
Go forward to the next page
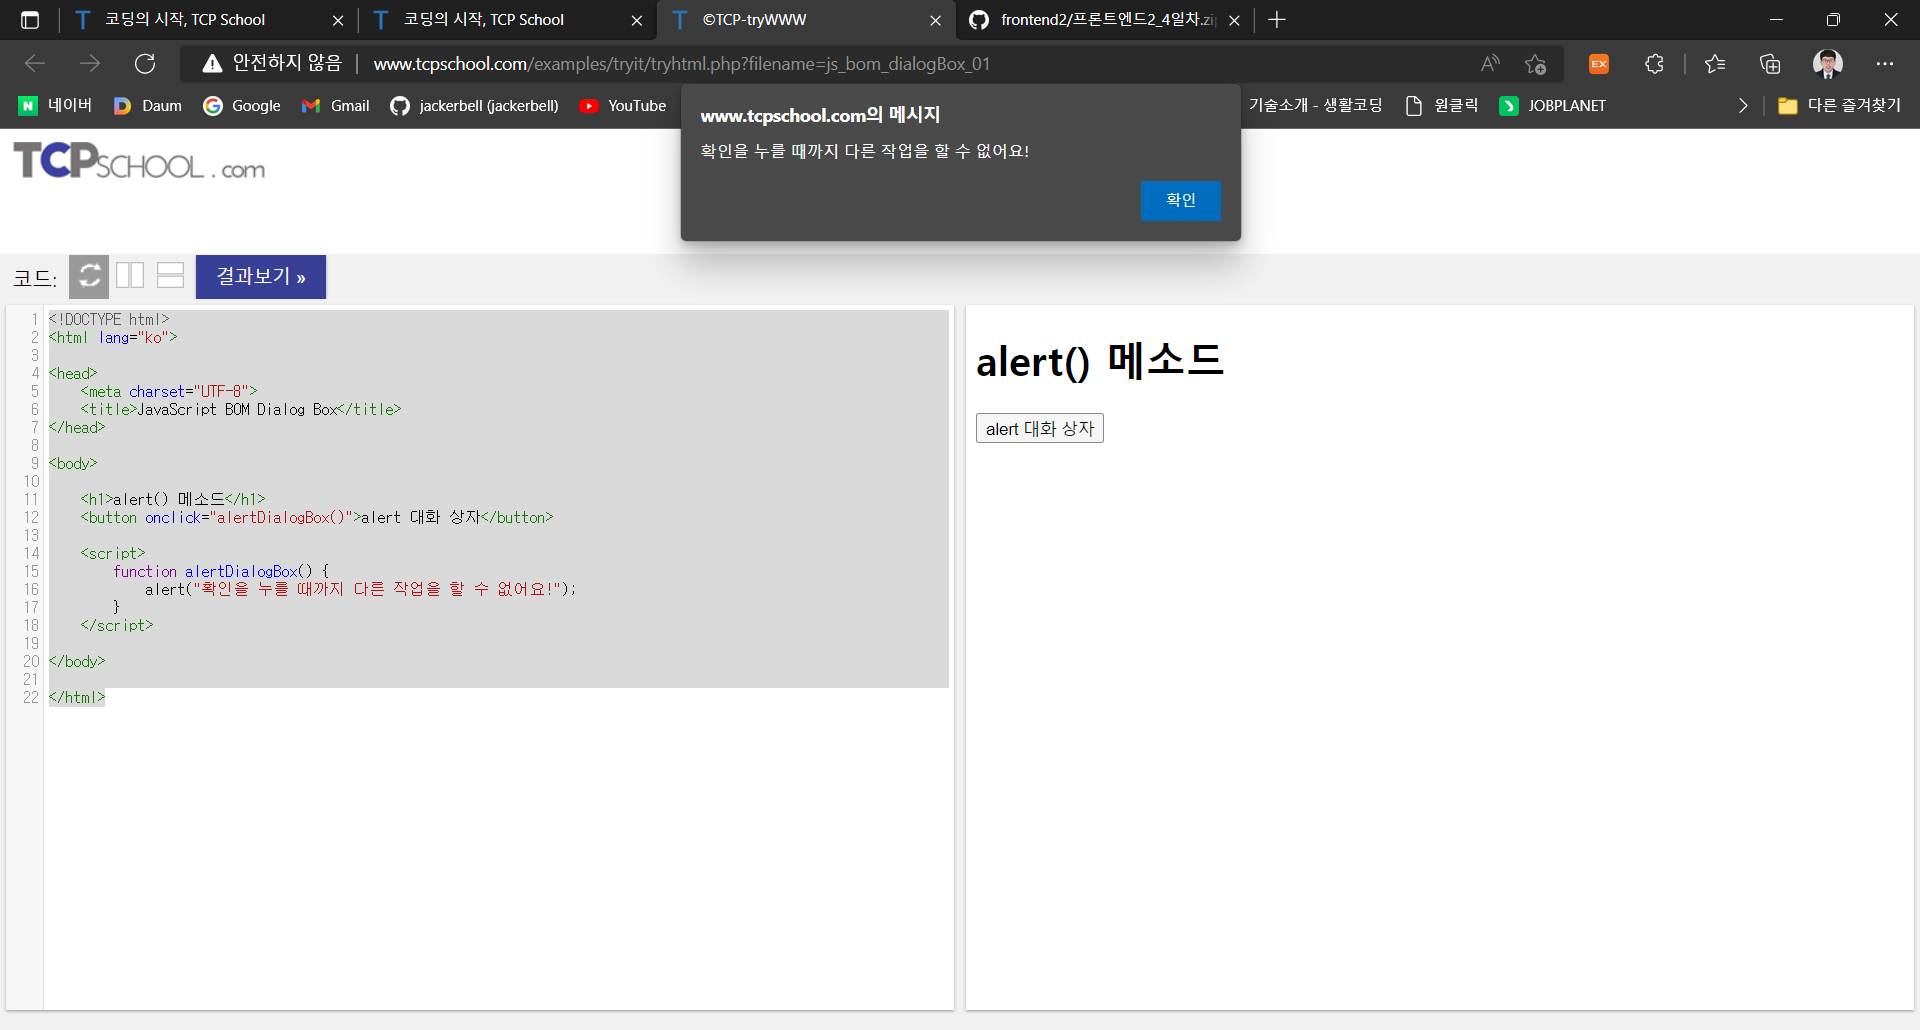point(90,64)
